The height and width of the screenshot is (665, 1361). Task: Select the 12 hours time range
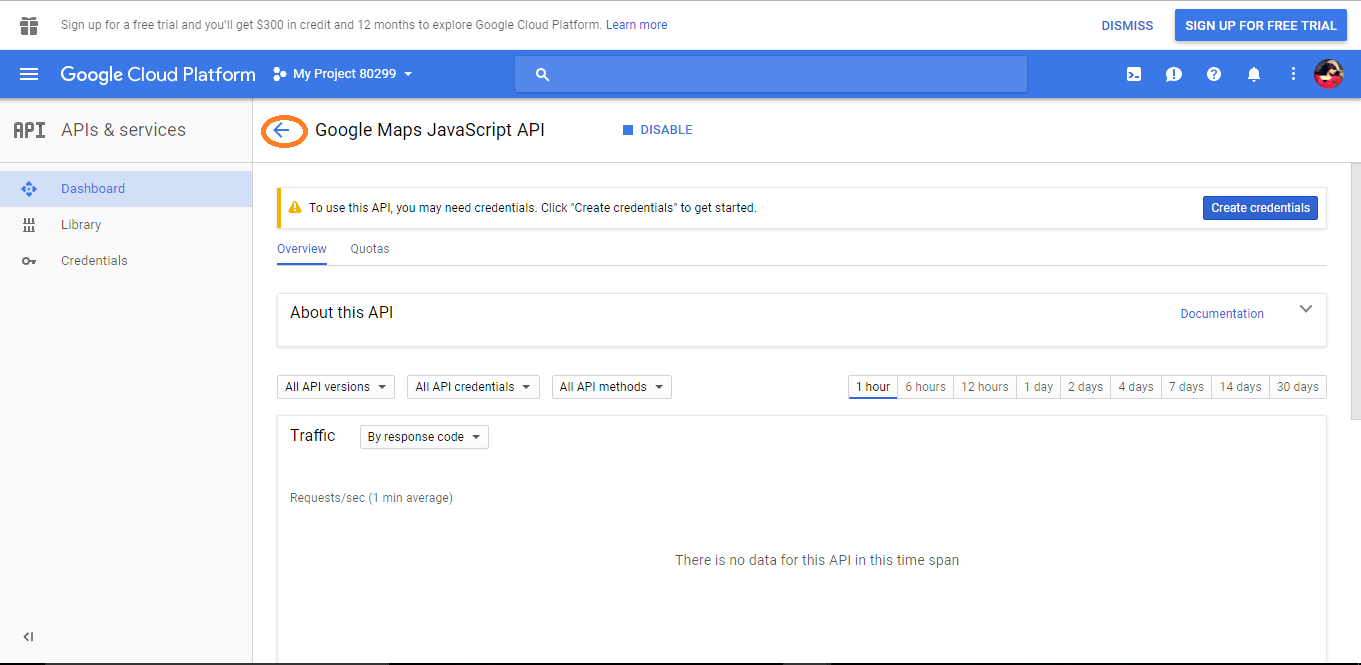point(985,387)
